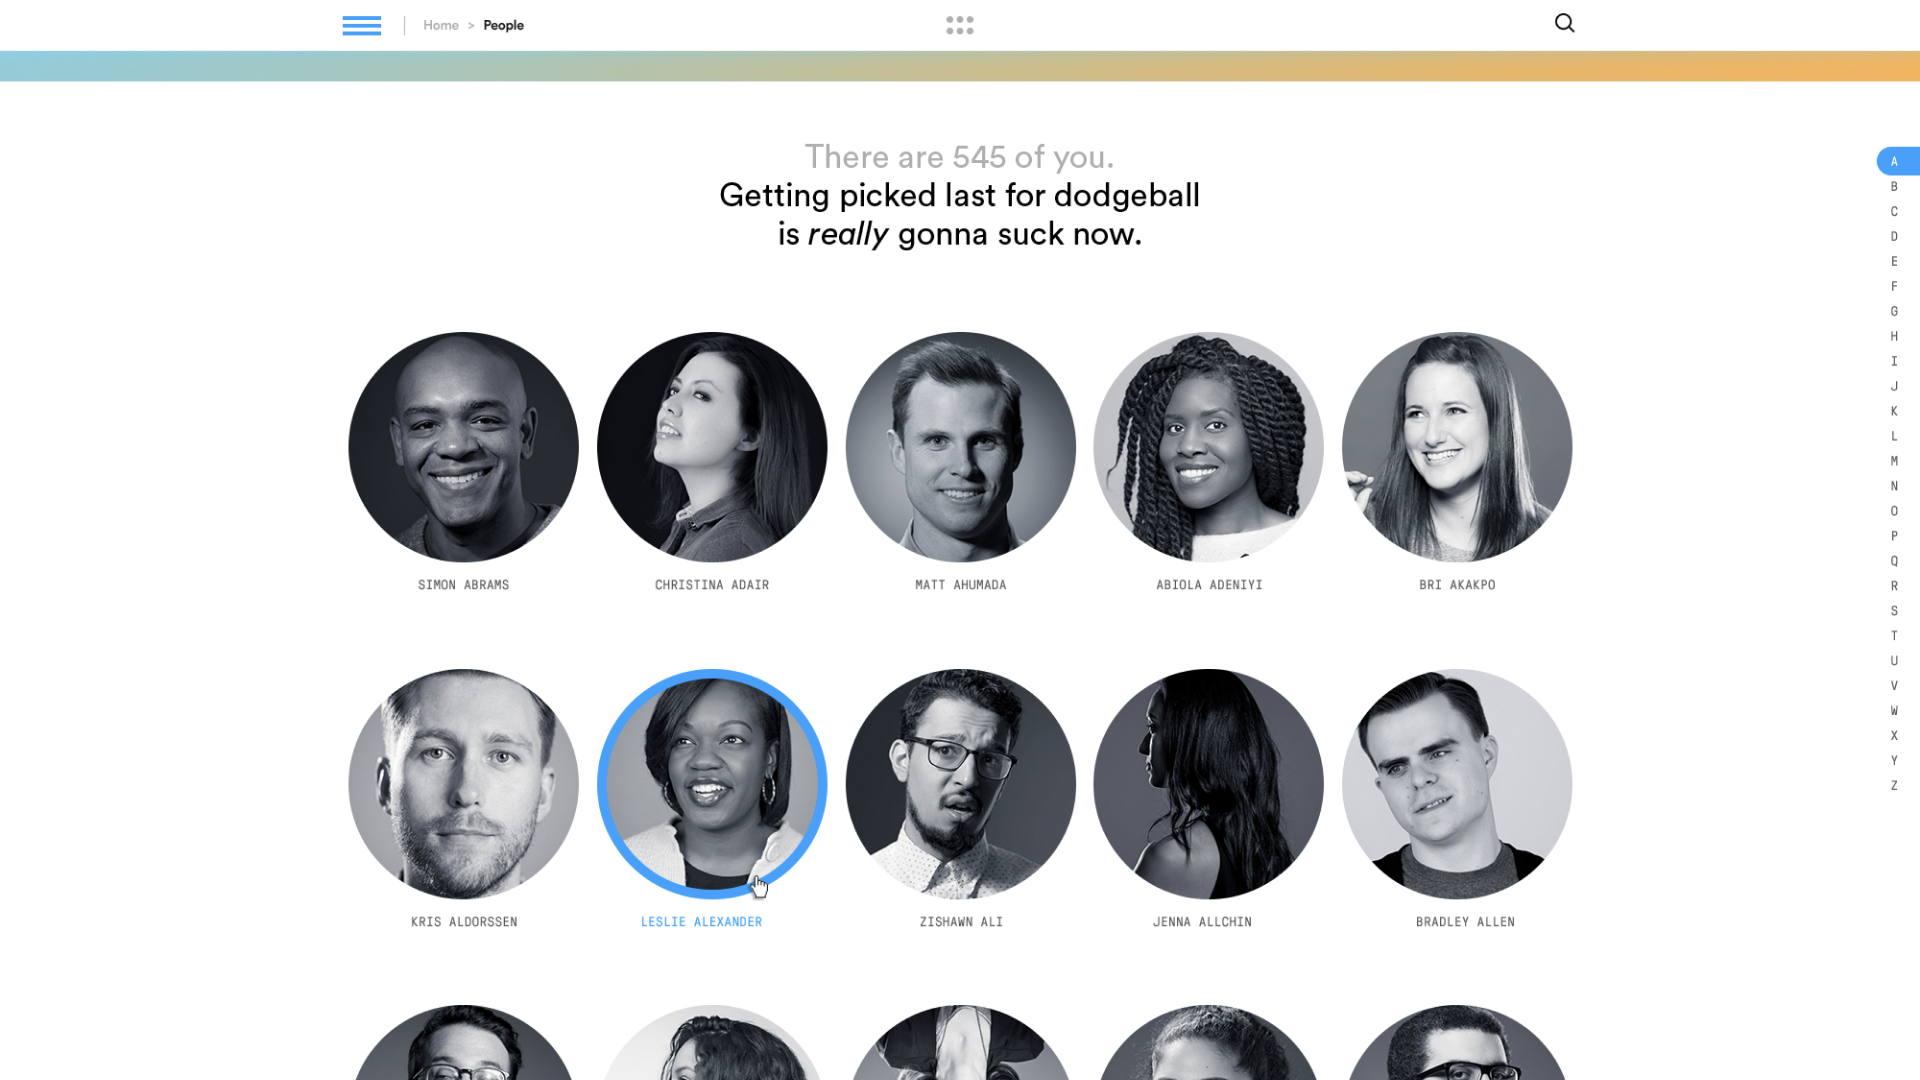Jump to letter M in index
This screenshot has height=1080, width=1920.
(1894, 461)
